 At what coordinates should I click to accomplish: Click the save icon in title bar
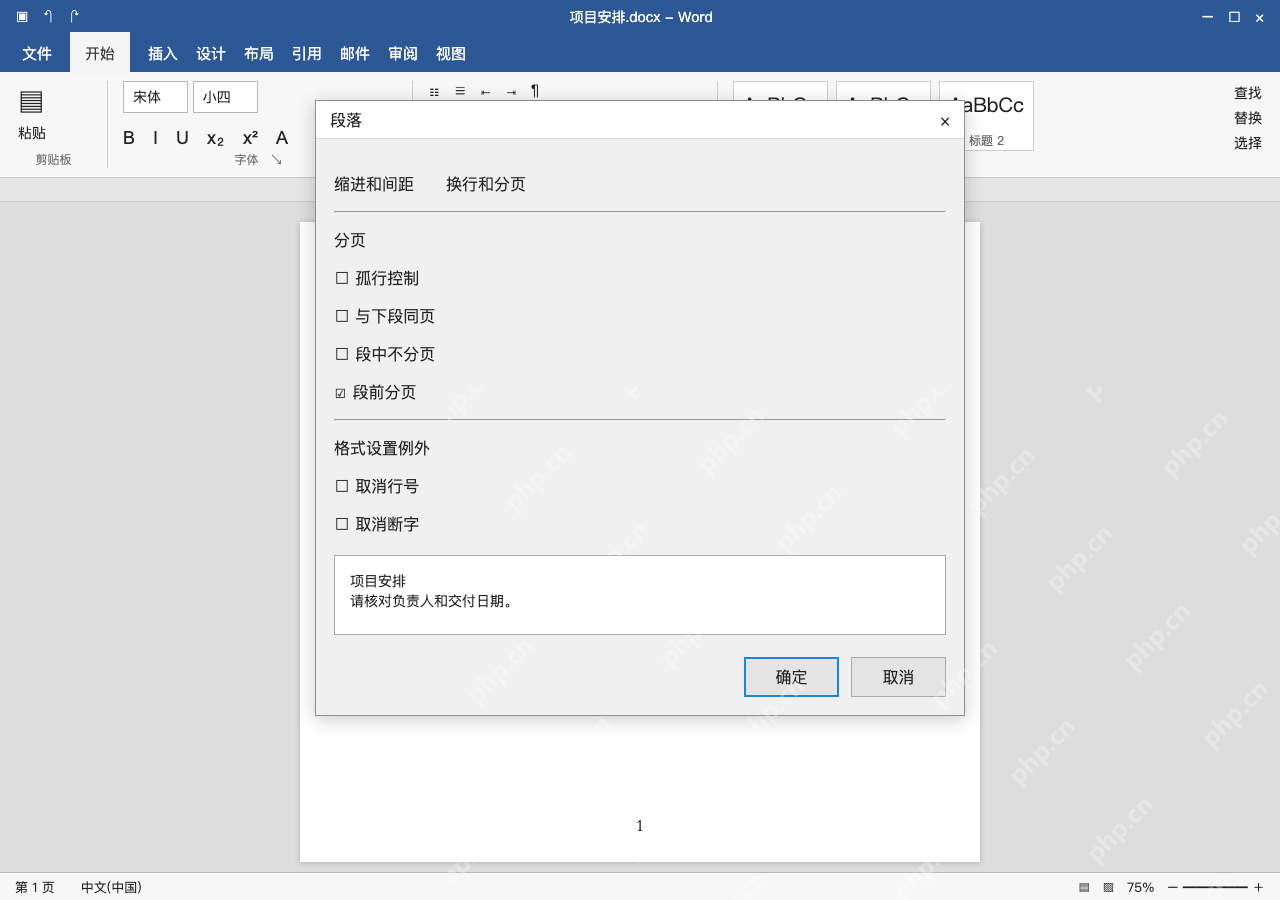tap(22, 16)
